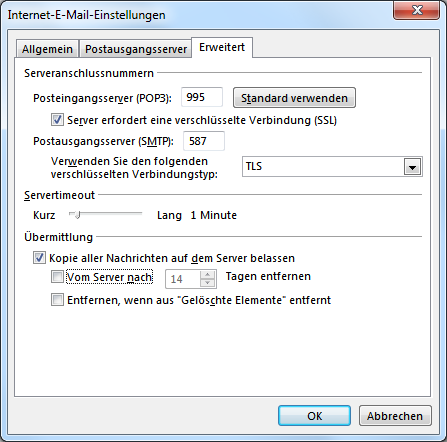
Task: Enable Entfernen wenn aus Gelöschte Elemente entfernt
Action: coord(57,300)
